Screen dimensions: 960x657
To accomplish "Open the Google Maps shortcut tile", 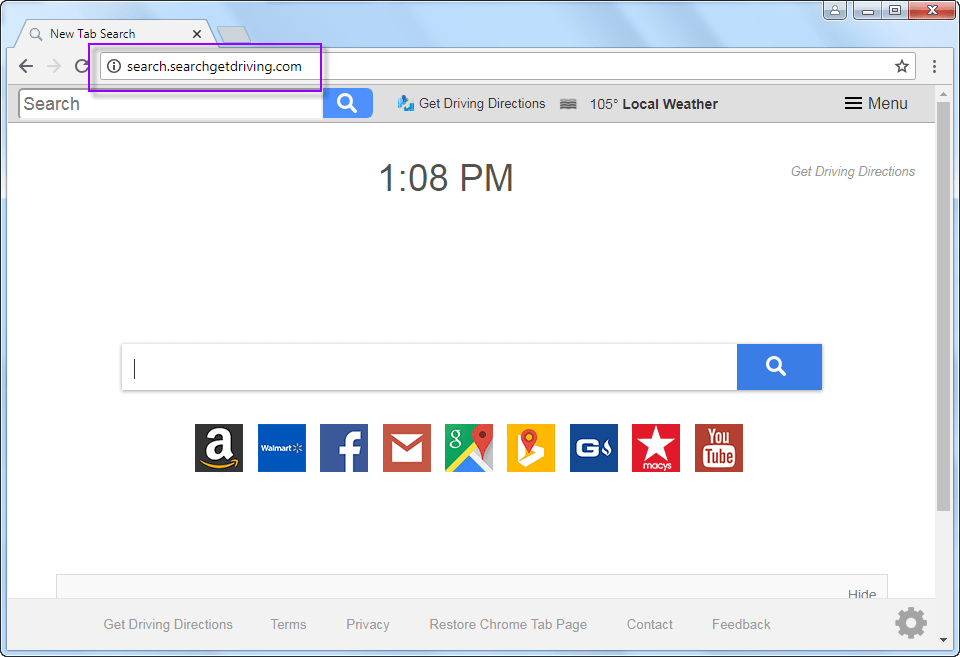I will pos(469,448).
